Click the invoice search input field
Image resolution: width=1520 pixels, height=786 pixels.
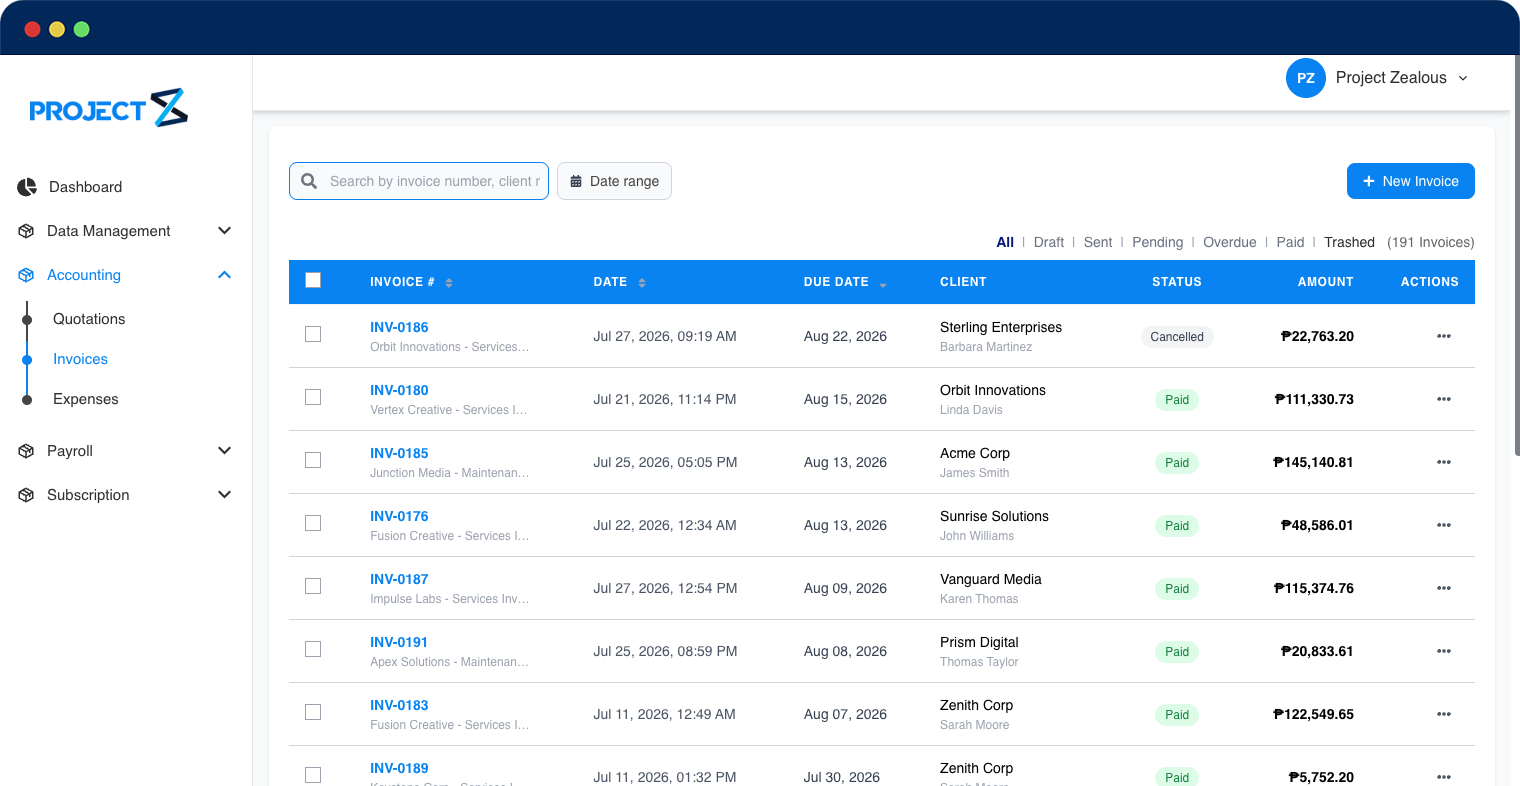tap(419, 181)
